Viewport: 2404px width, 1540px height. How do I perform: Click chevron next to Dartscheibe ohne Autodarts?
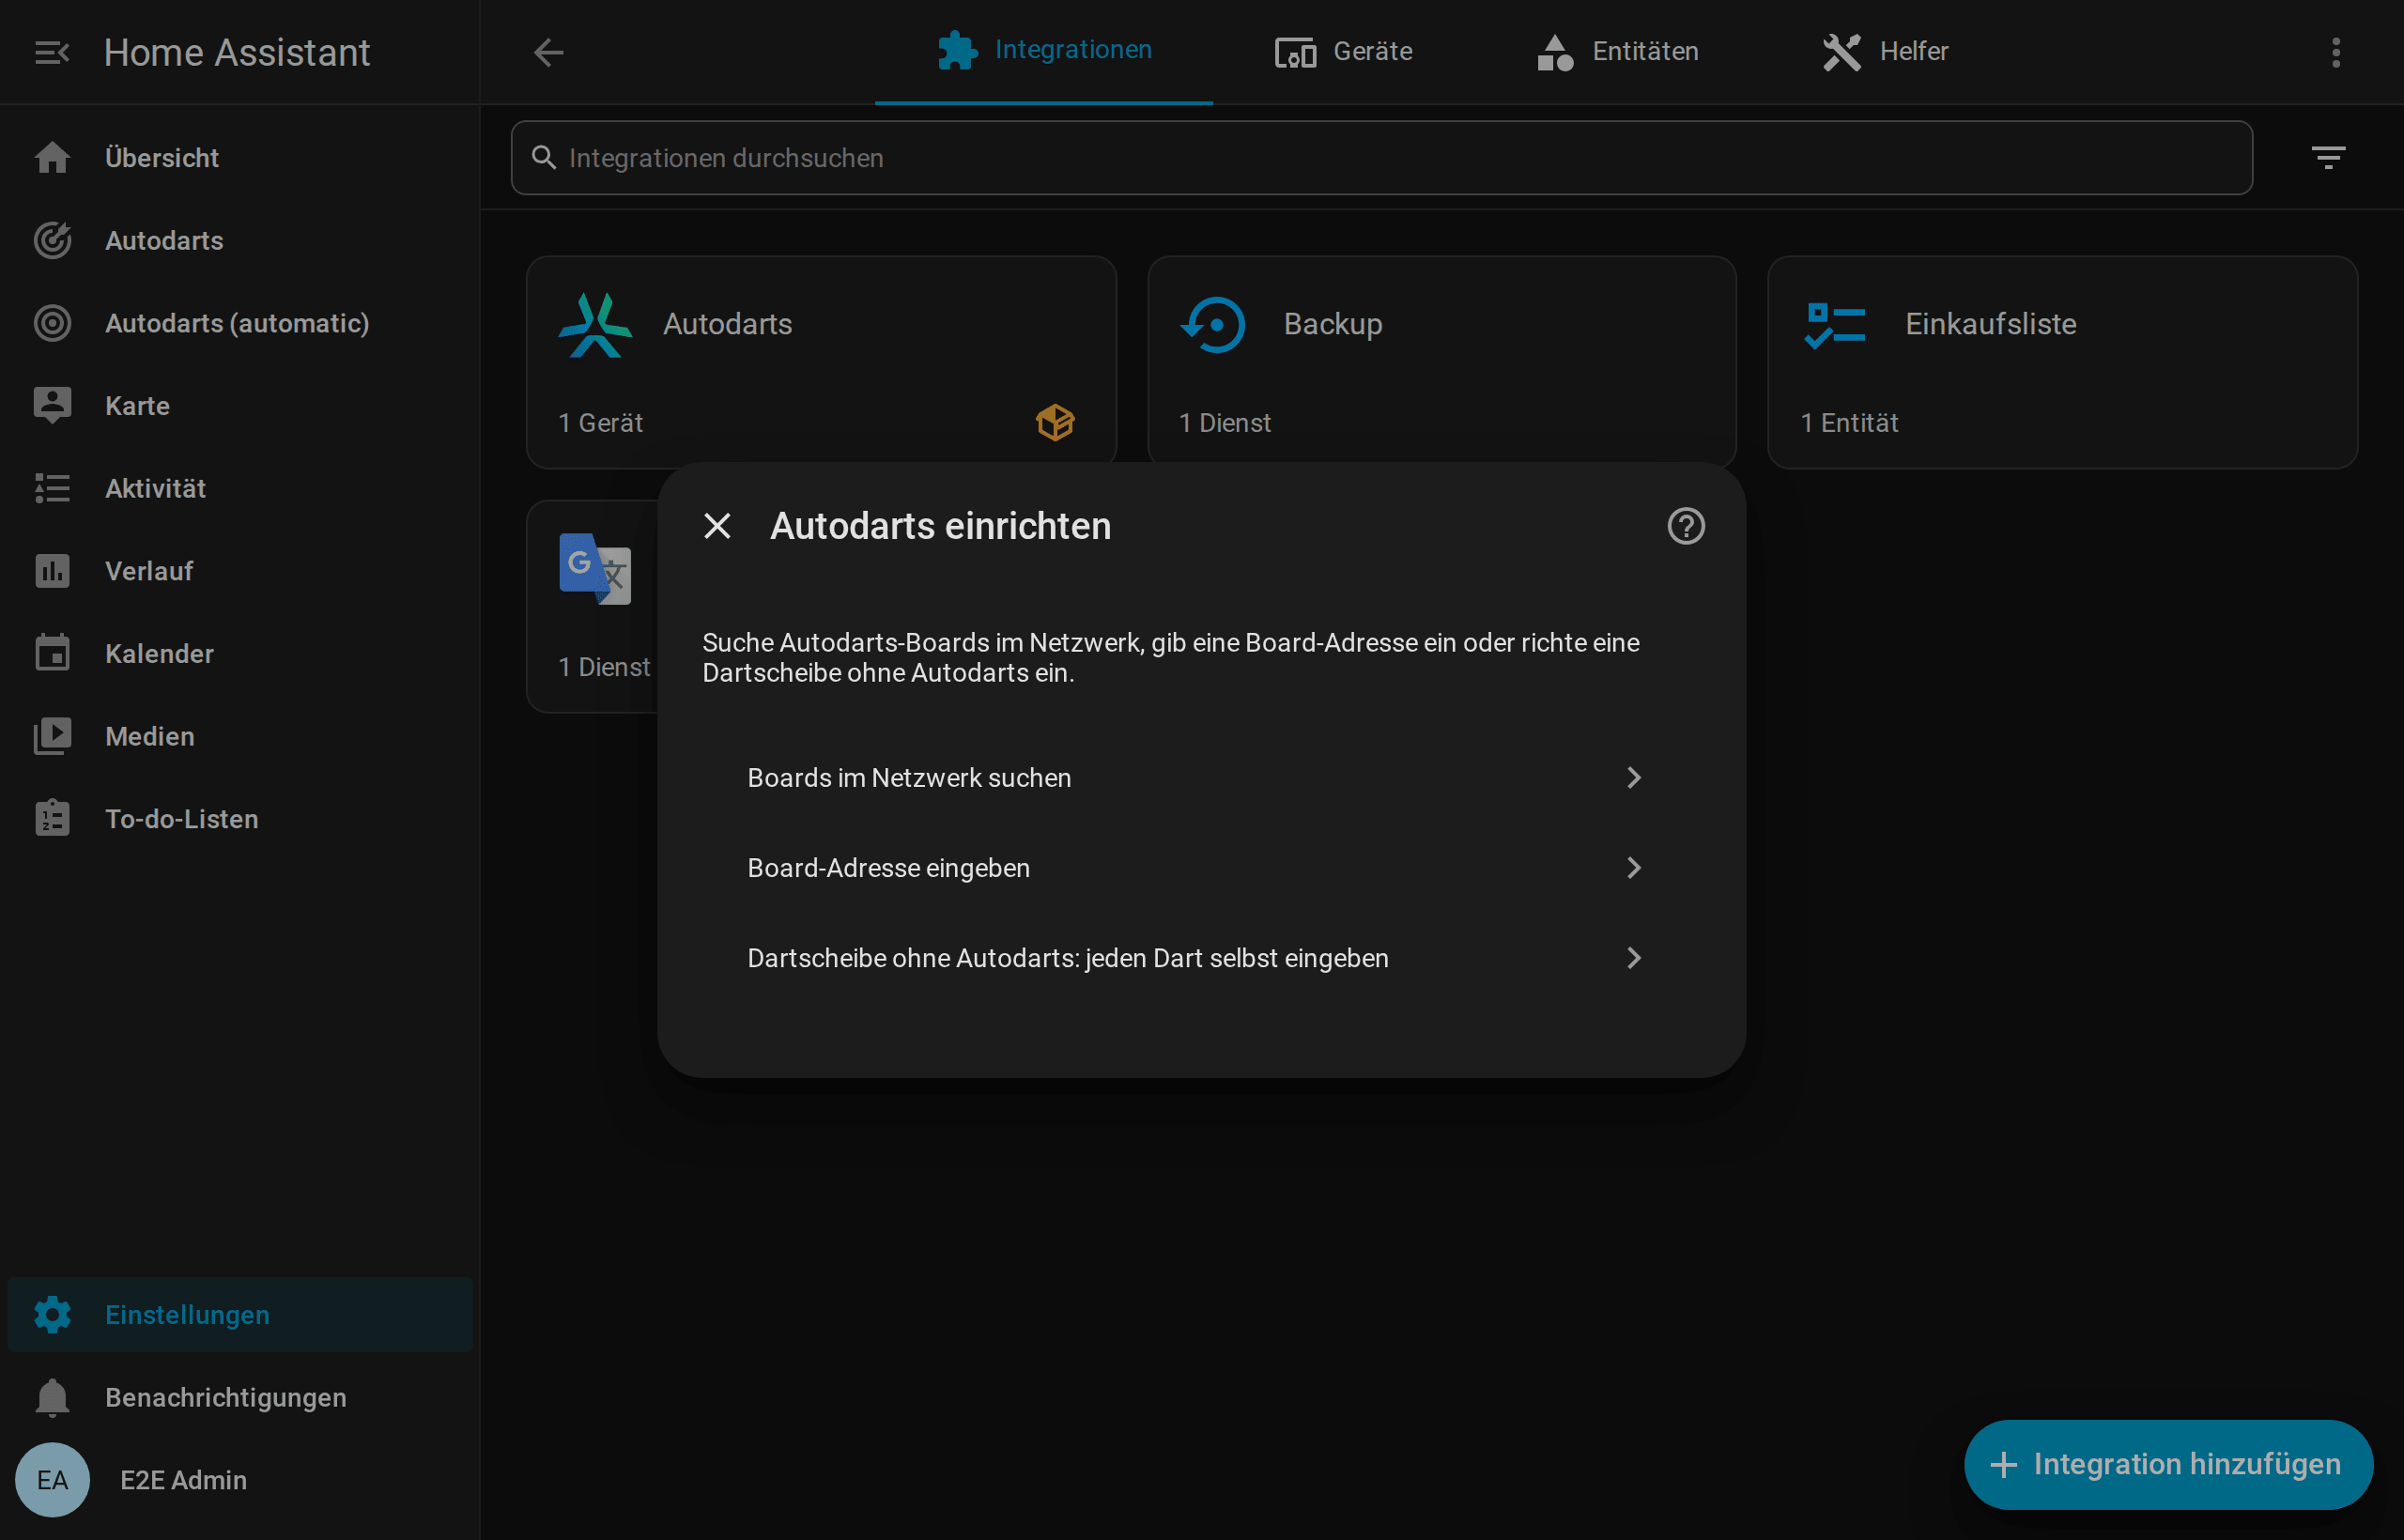(1633, 958)
